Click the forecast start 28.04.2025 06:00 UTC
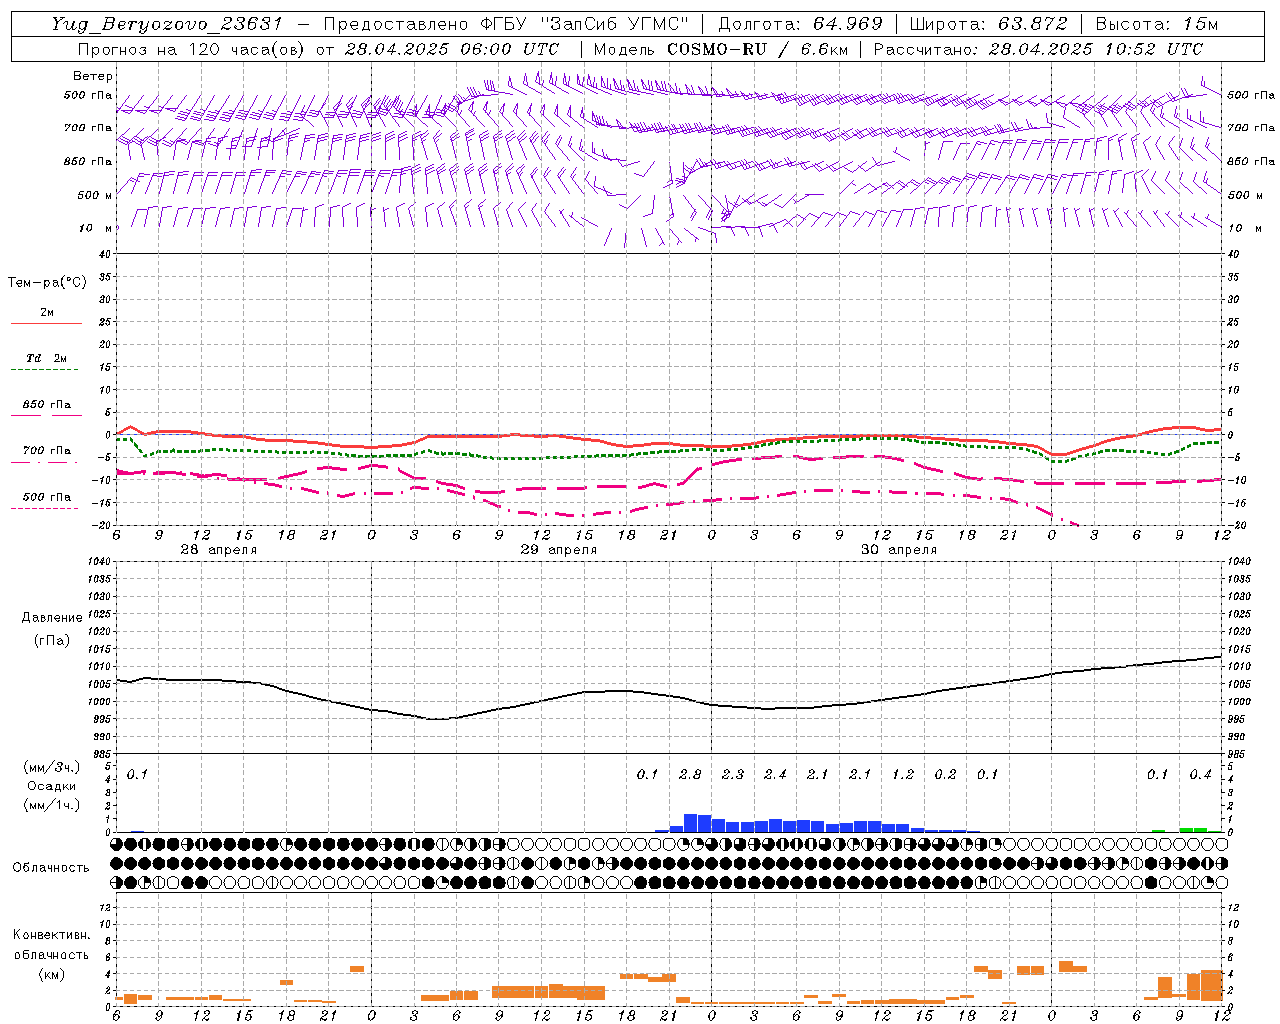 (x=451, y=49)
